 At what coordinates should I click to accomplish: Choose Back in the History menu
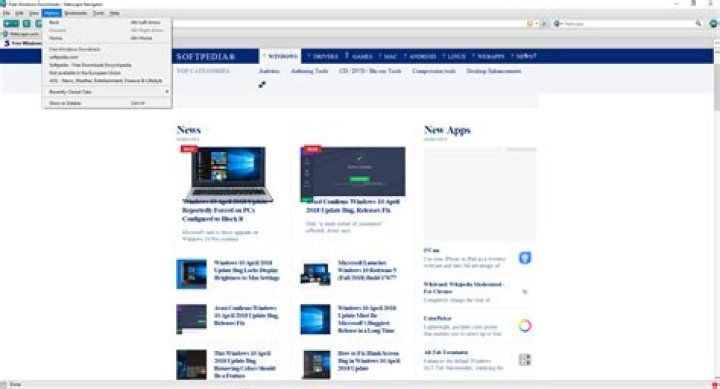click(107, 23)
